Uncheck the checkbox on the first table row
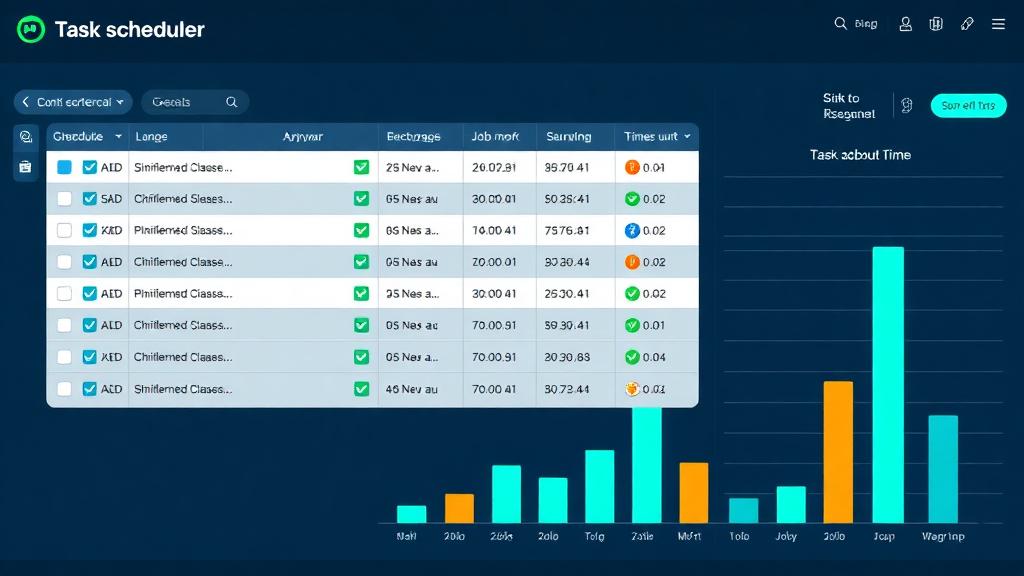The image size is (1024, 576). pos(66,167)
